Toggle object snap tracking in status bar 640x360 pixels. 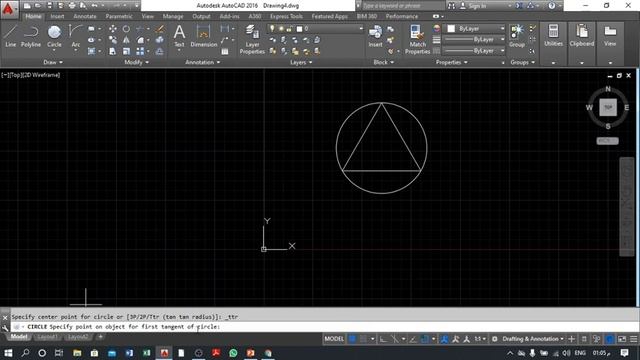(413, 339)
